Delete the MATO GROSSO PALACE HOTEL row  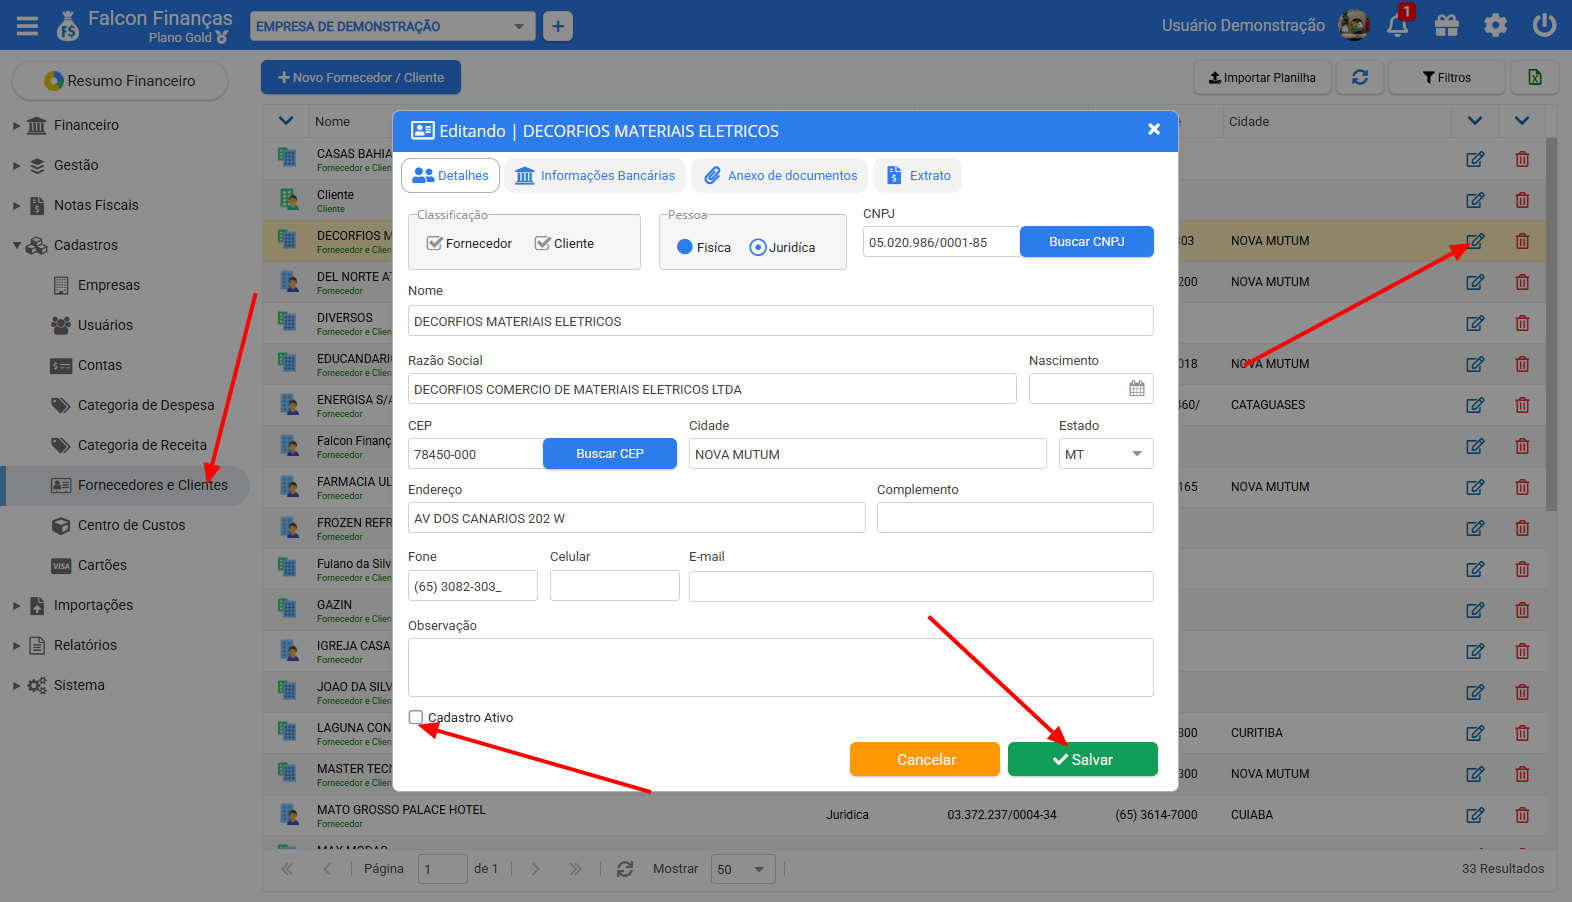point(1522,815)
